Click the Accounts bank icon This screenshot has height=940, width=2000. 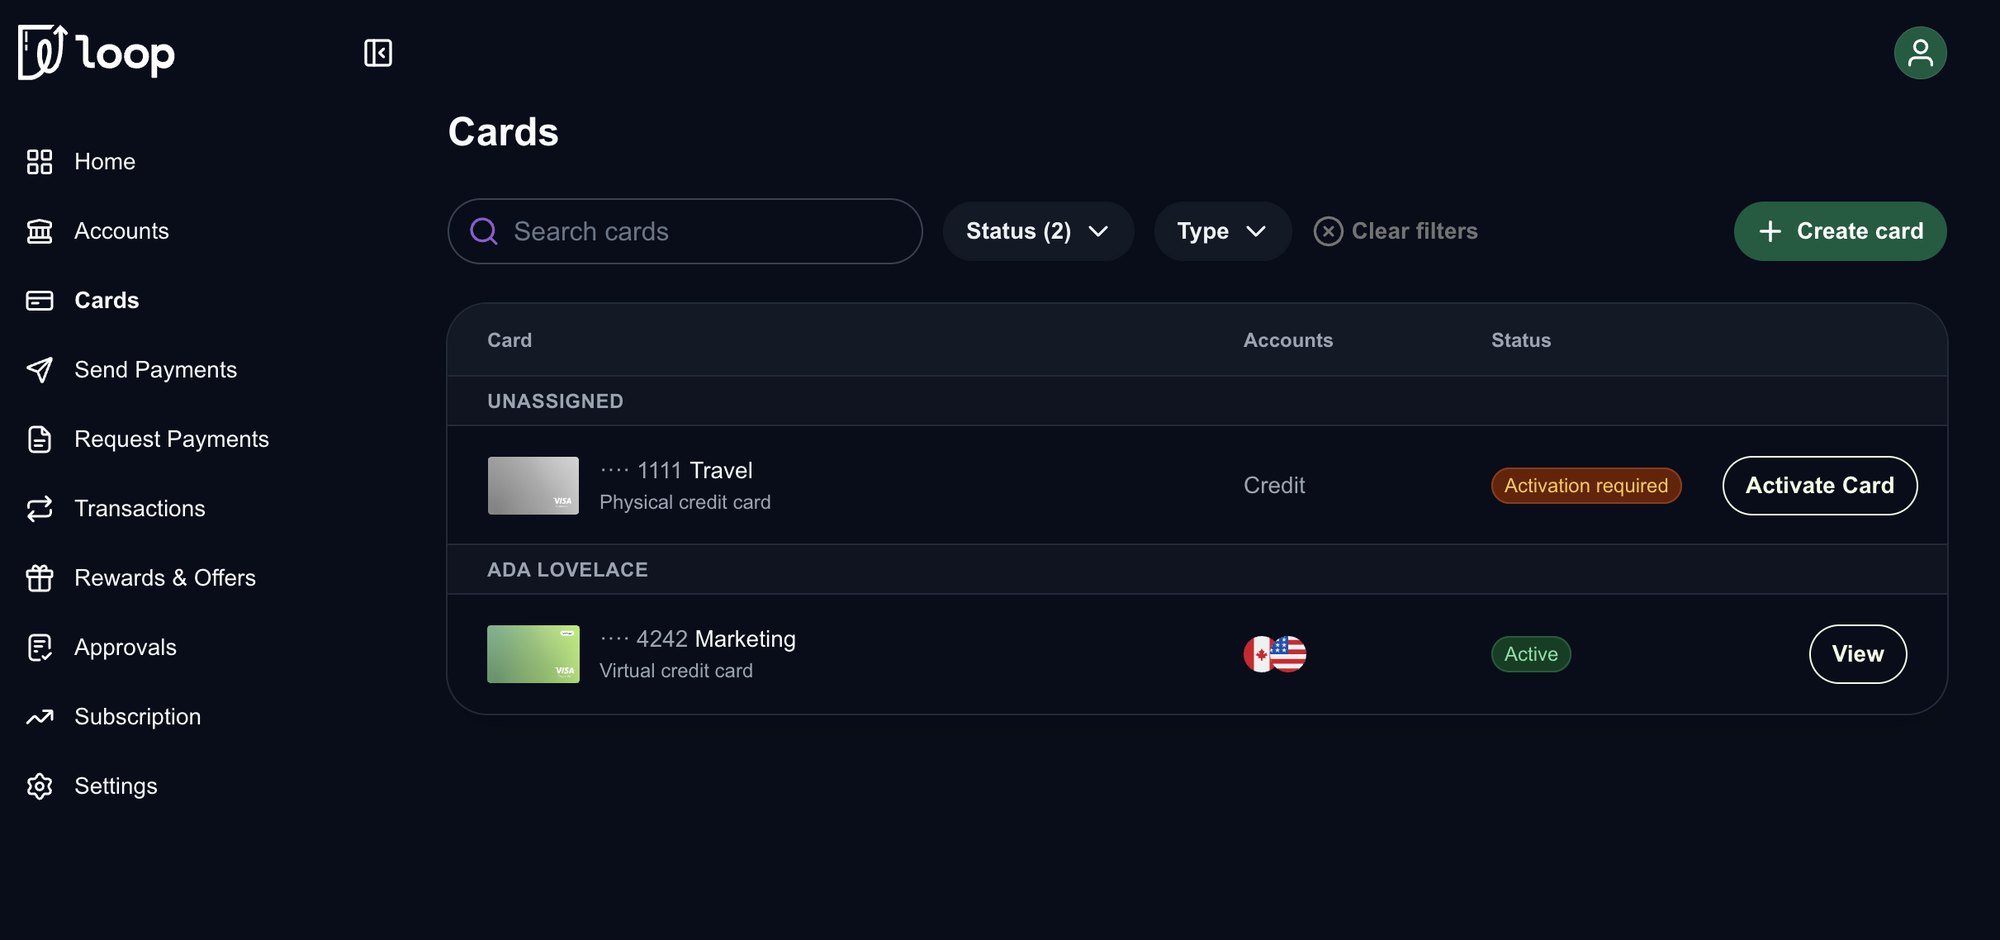coord(40,231)
